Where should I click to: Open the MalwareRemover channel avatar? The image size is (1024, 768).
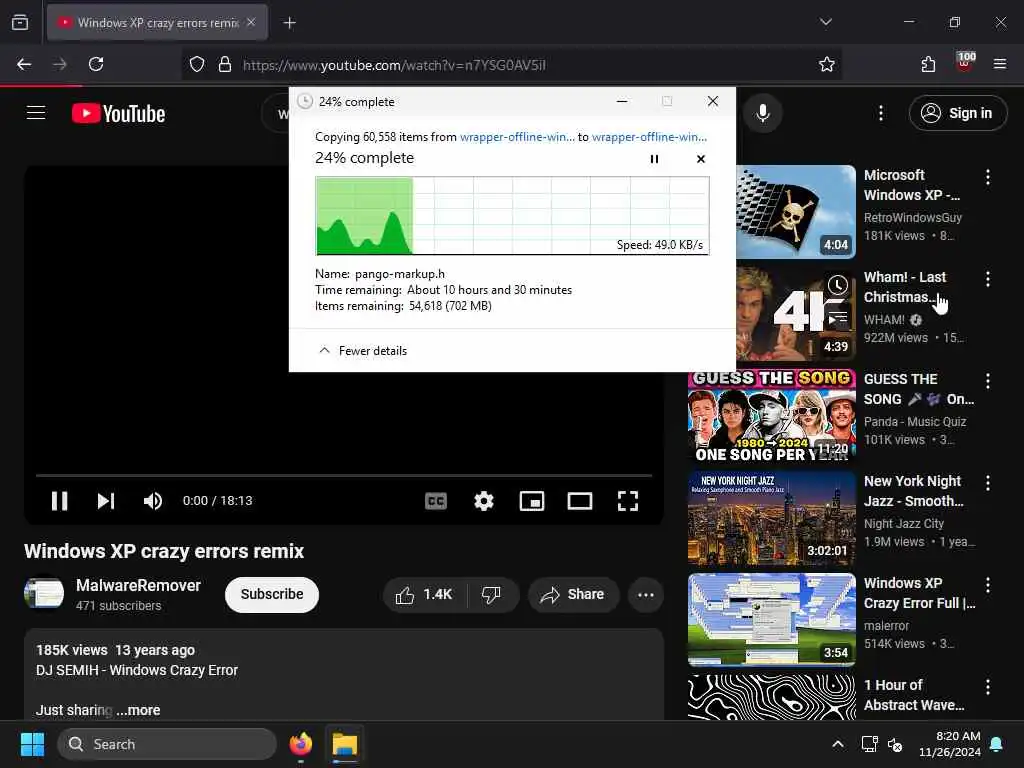tap(44, 593)
